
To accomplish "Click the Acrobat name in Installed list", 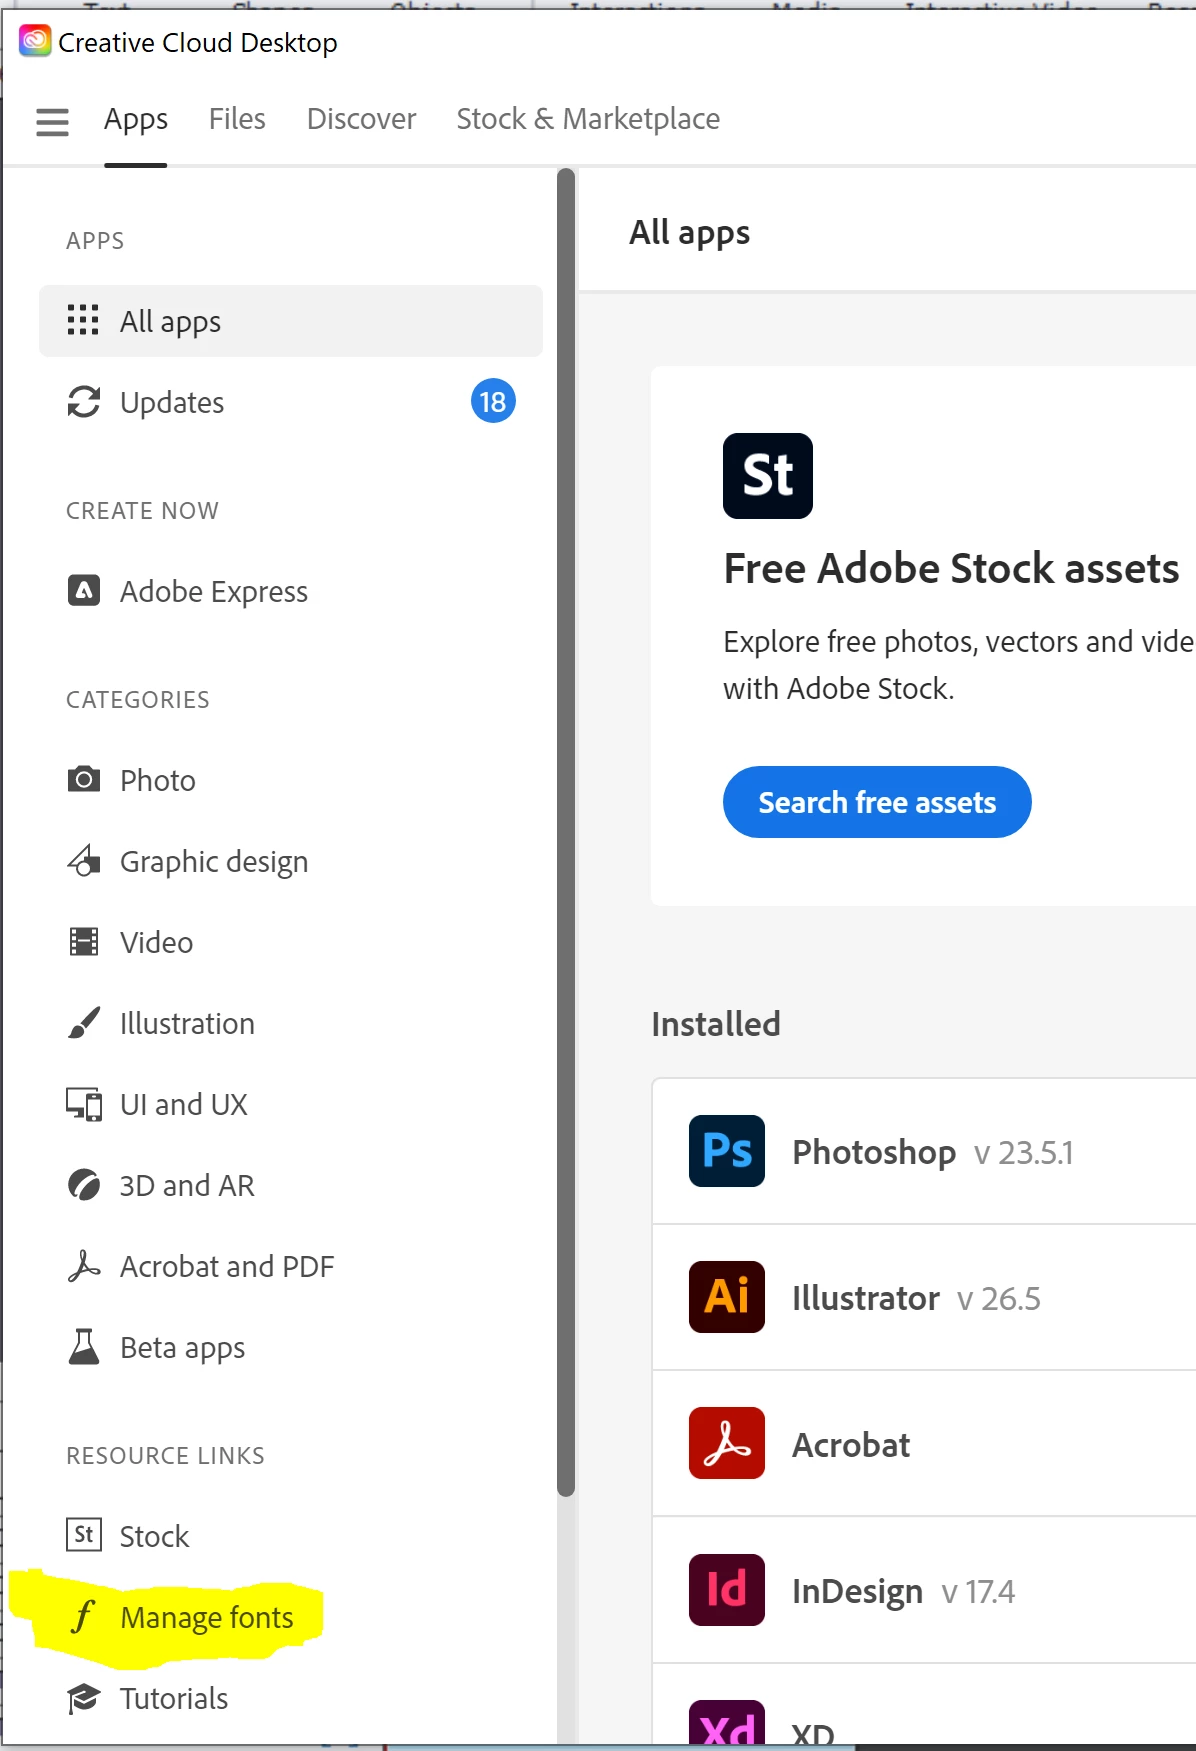I will tap(851, 1445).
